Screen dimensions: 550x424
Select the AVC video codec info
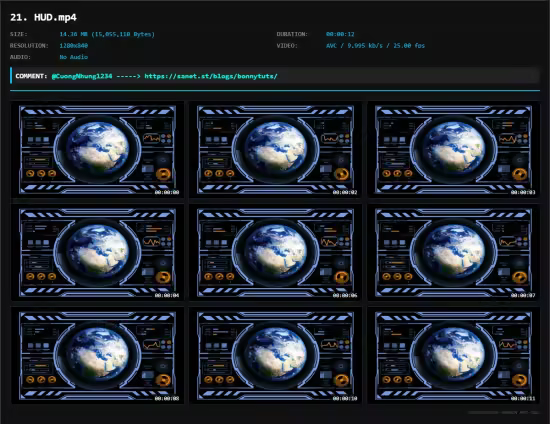(375, 46)
